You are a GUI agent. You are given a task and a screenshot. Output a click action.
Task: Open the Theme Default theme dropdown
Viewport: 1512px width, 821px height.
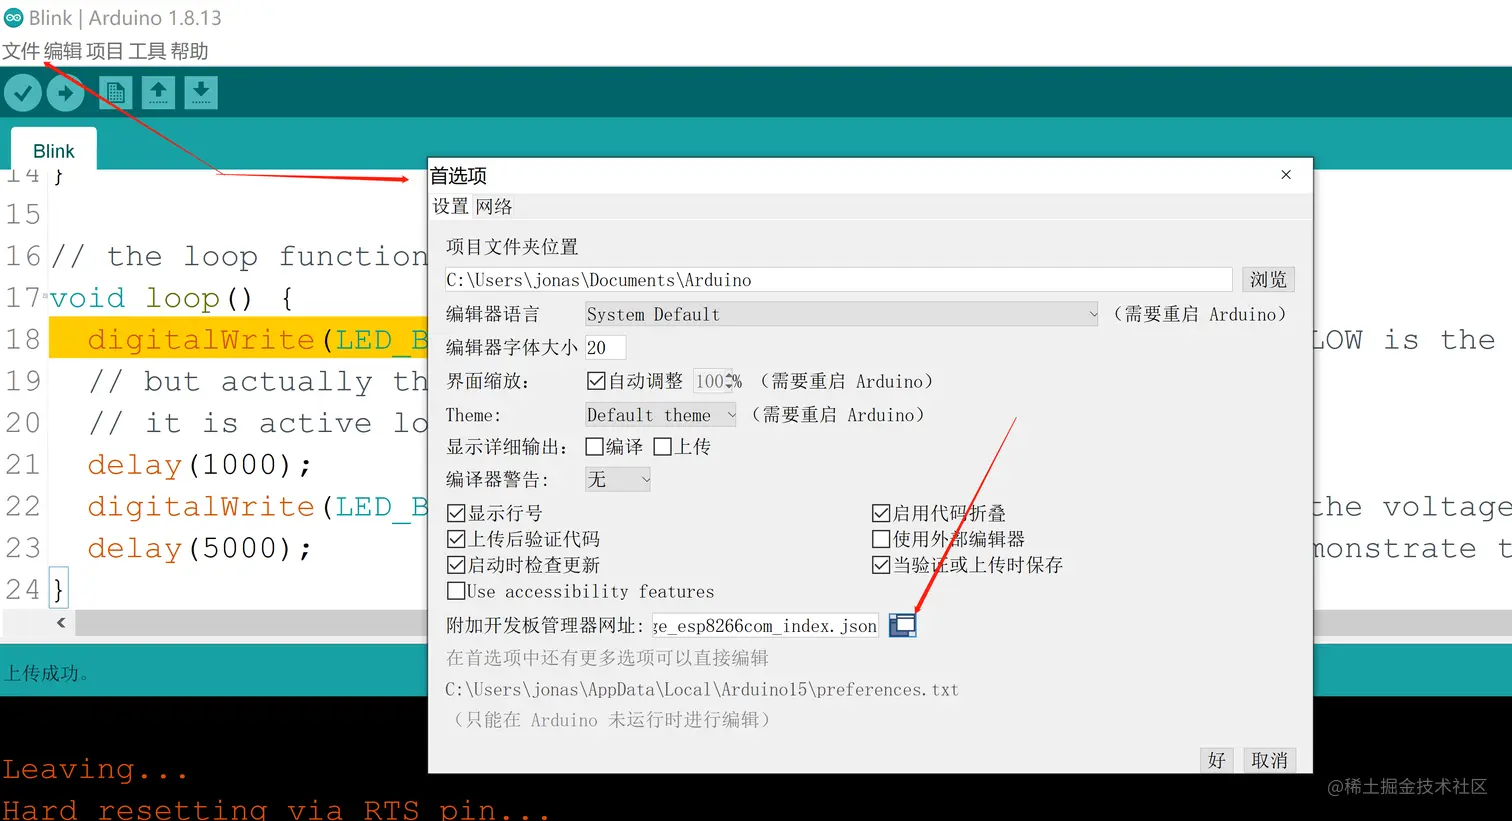pyautogui.click(x=661, y=414)
